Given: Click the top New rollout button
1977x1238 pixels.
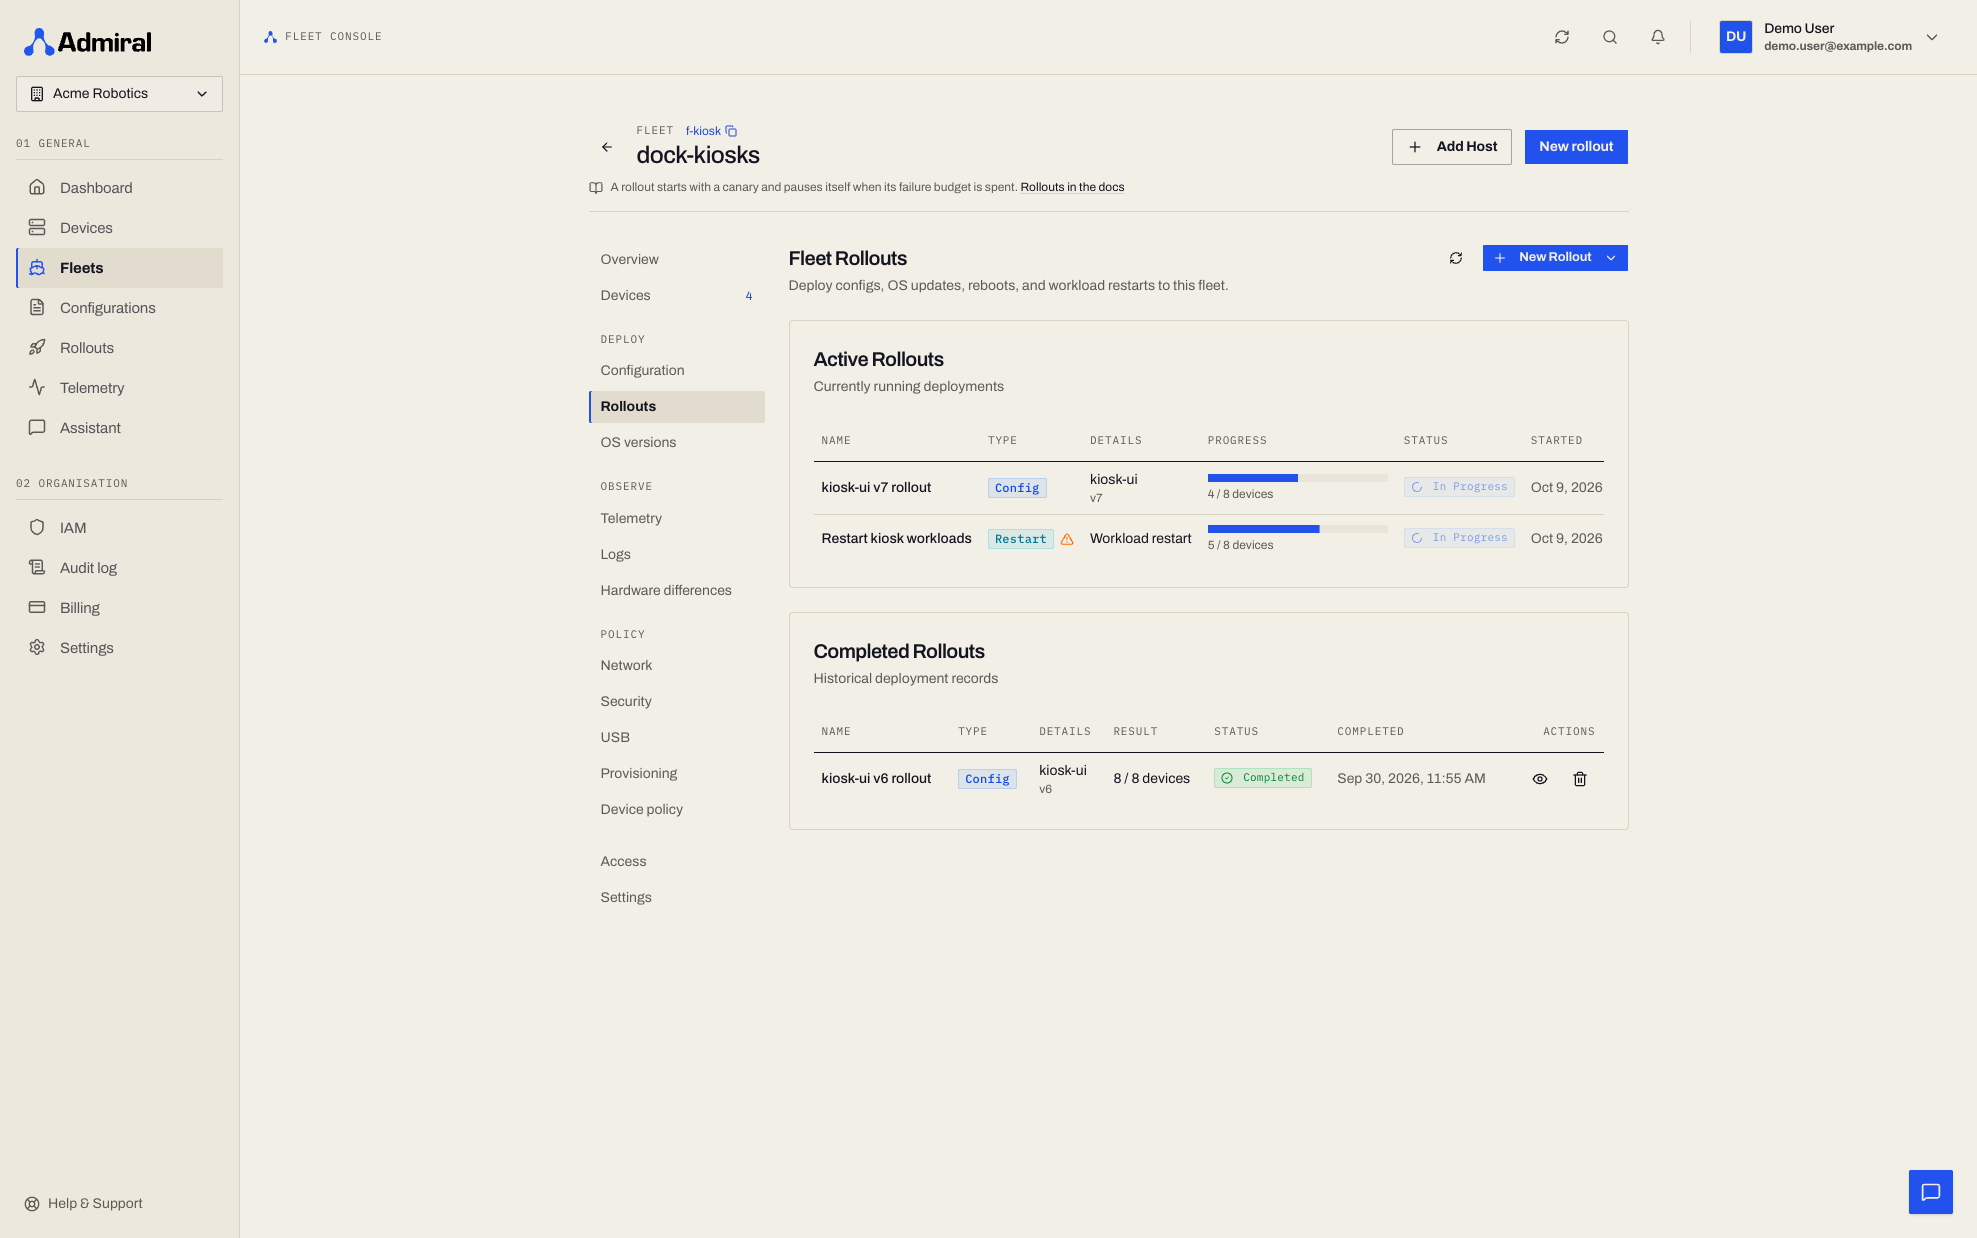Looking at the screenshot, I should point(1576,147).
